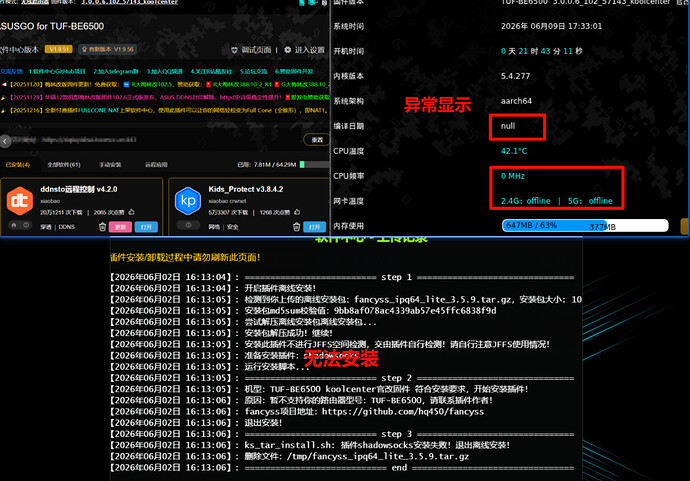Click the memory usage bar 647MB / 63%
690x481 pixels.
tap(585, 225)
